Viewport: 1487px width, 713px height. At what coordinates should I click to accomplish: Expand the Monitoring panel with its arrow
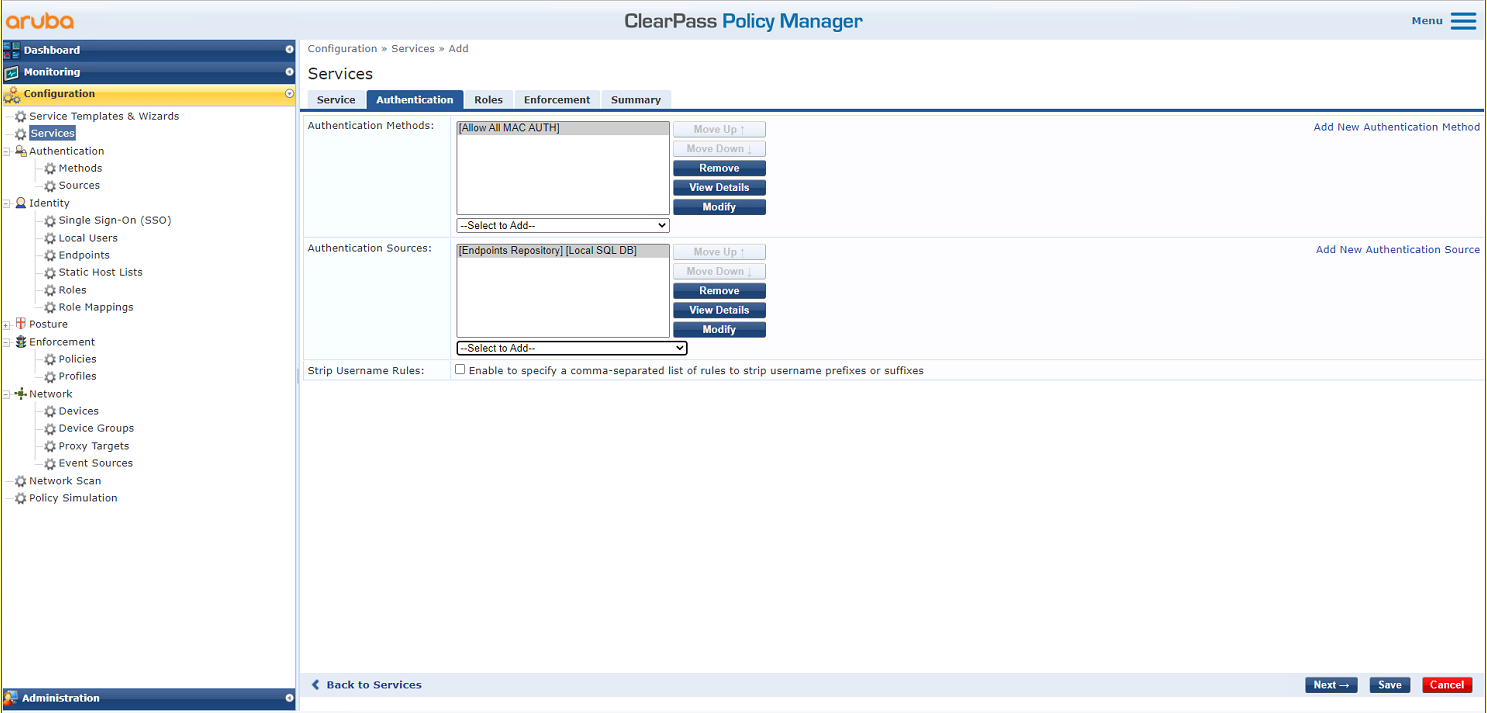point(289,72)
